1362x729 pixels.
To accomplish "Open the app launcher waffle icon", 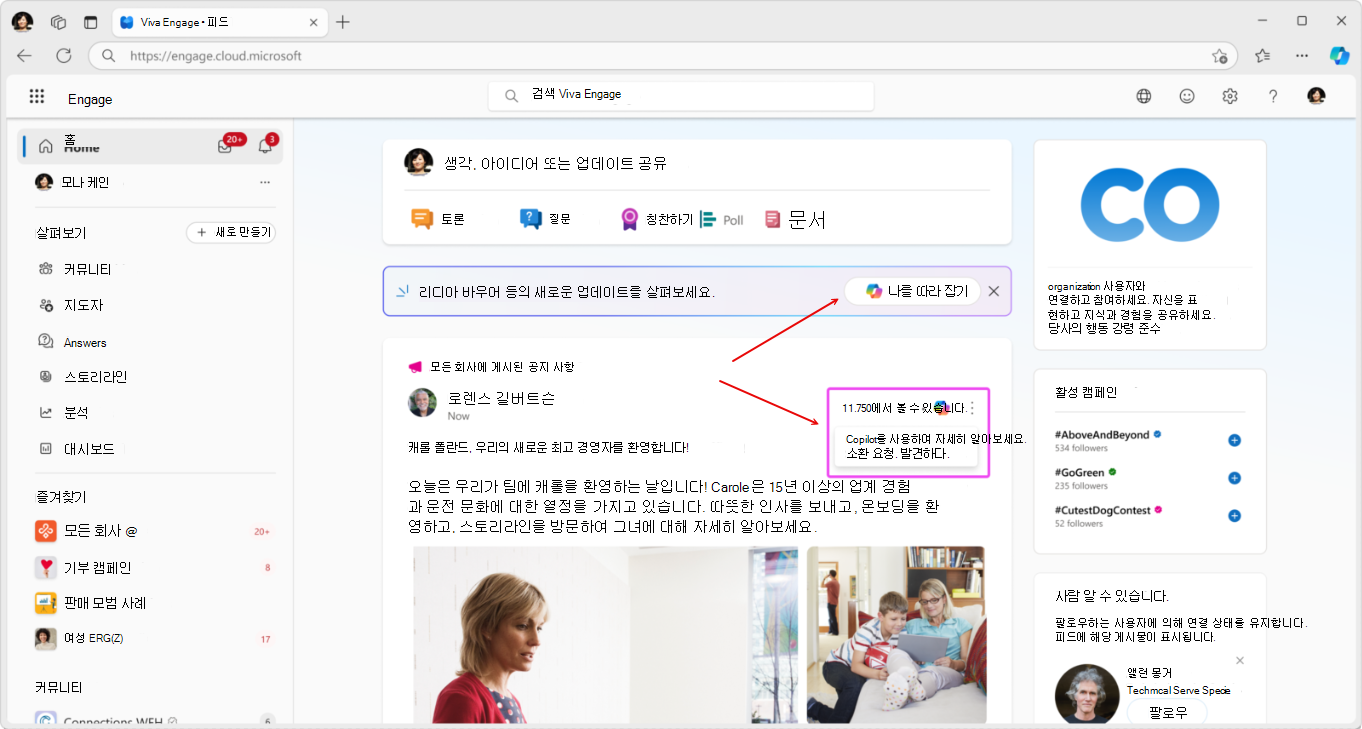I will click(x=37, y=97).
